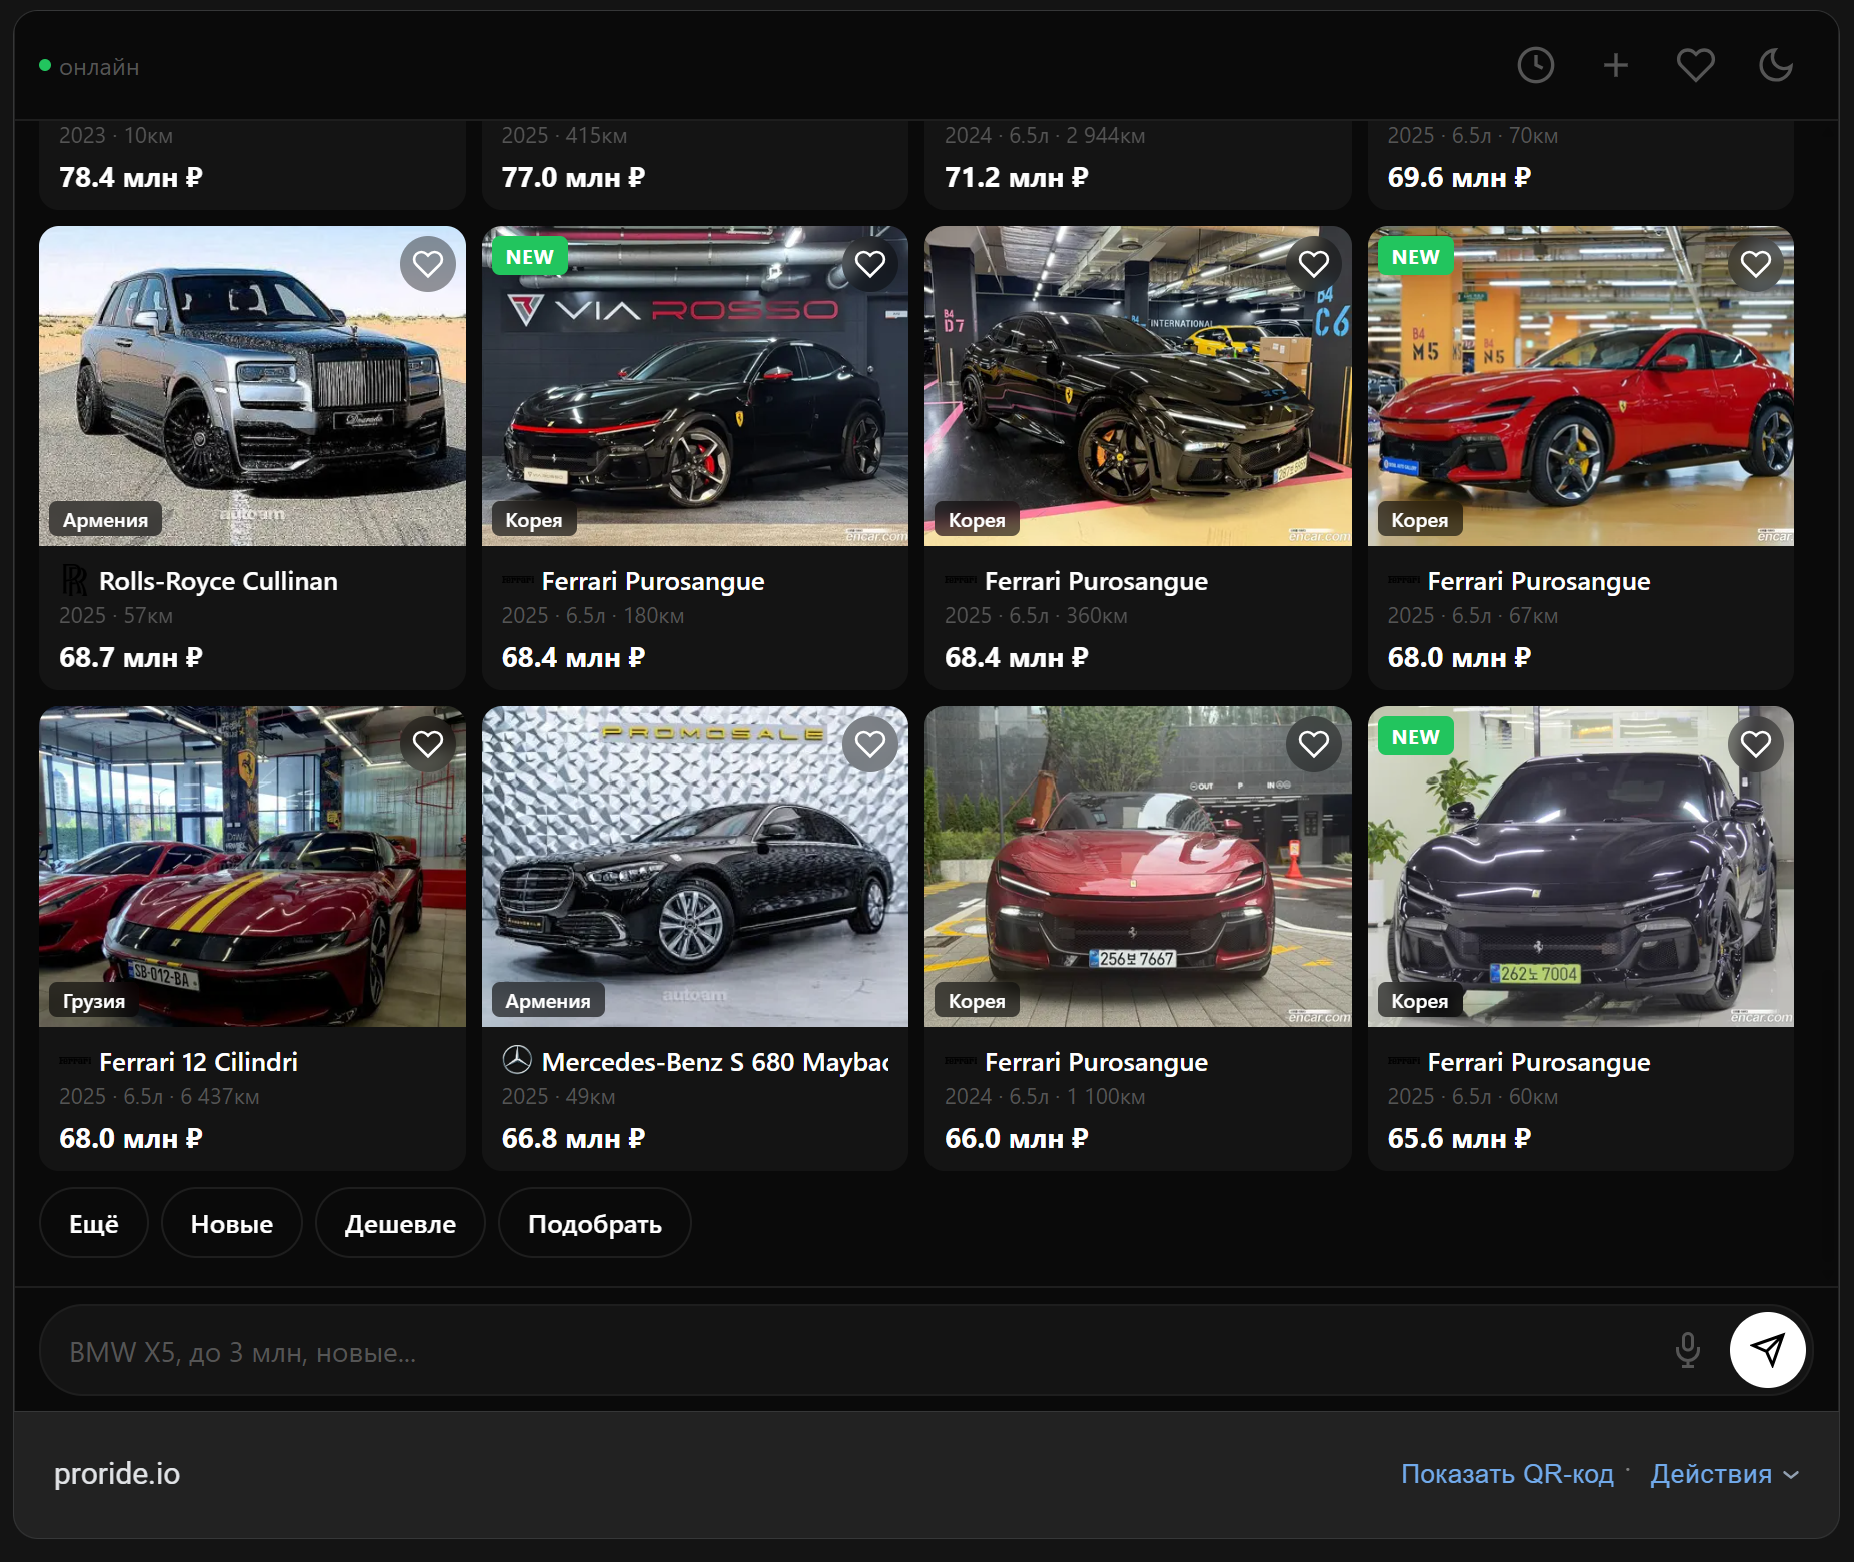This screenshot has height=1562, width=1854.
Task: Open the Mercedes Maybach Promosale photo
Action: (x=695, y=867)
